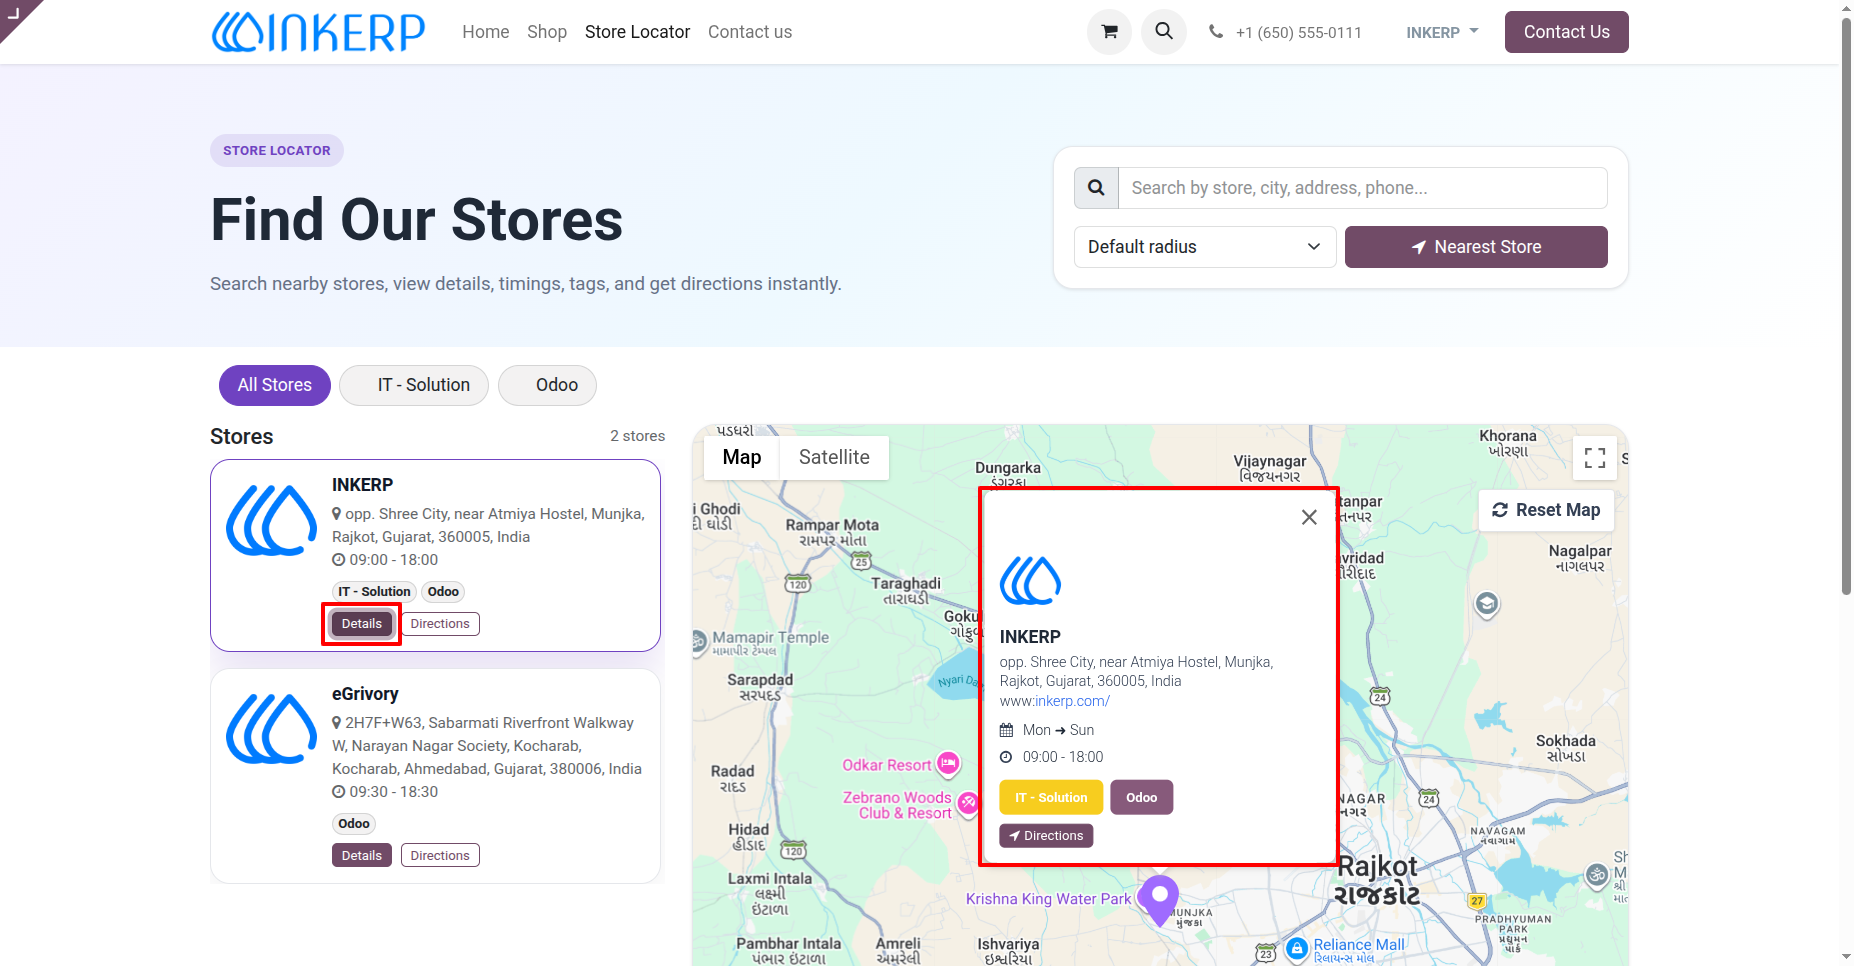Open Details for eGrivory store
Image resolution: width=1854 pixels, height=966 pixels.
point(361,855)
